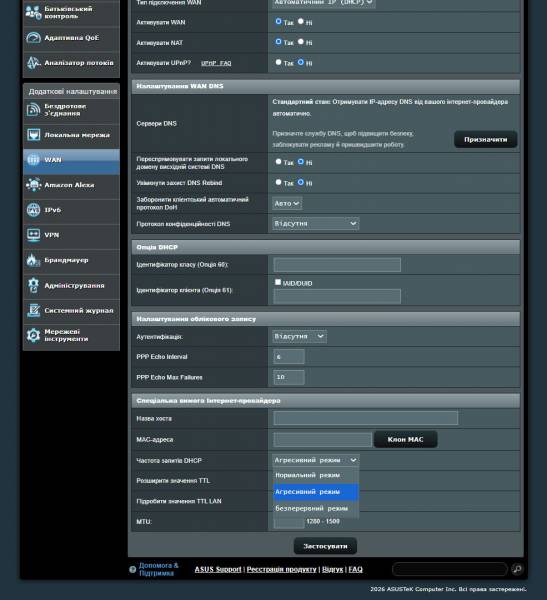547x600 pixels.
Task: Open the Реєстрація продукту link
Action: (281, 569)
